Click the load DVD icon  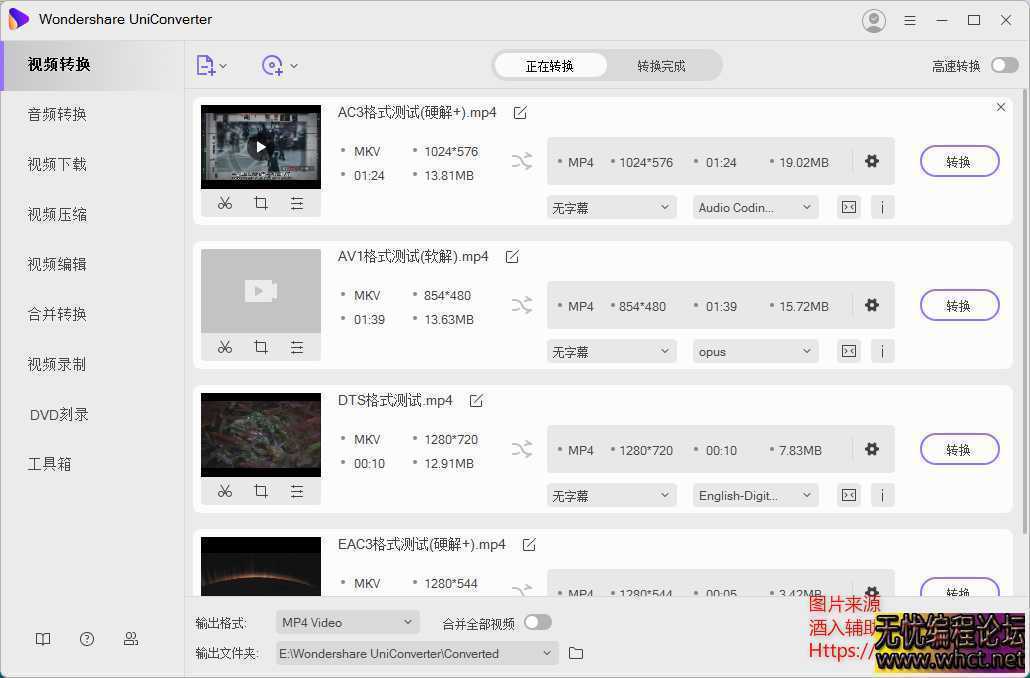(272, 65)
